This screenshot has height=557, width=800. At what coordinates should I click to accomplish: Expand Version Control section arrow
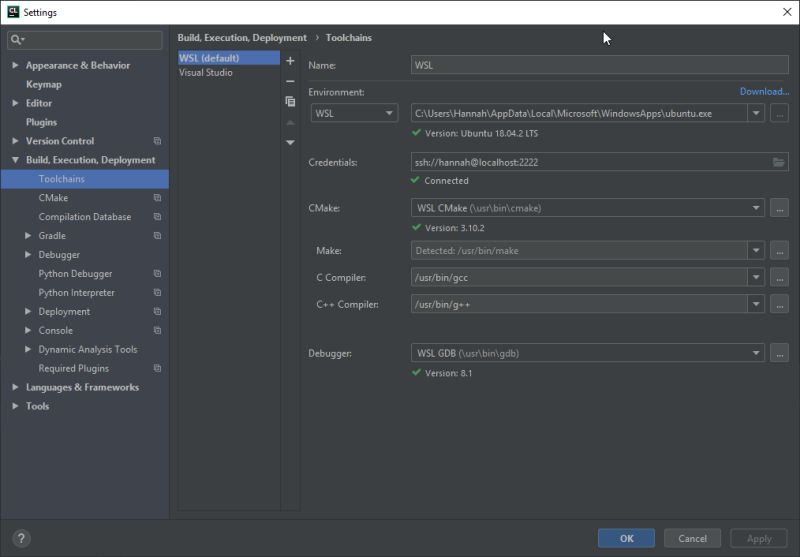pyautogui.click(x=15, y=141)
